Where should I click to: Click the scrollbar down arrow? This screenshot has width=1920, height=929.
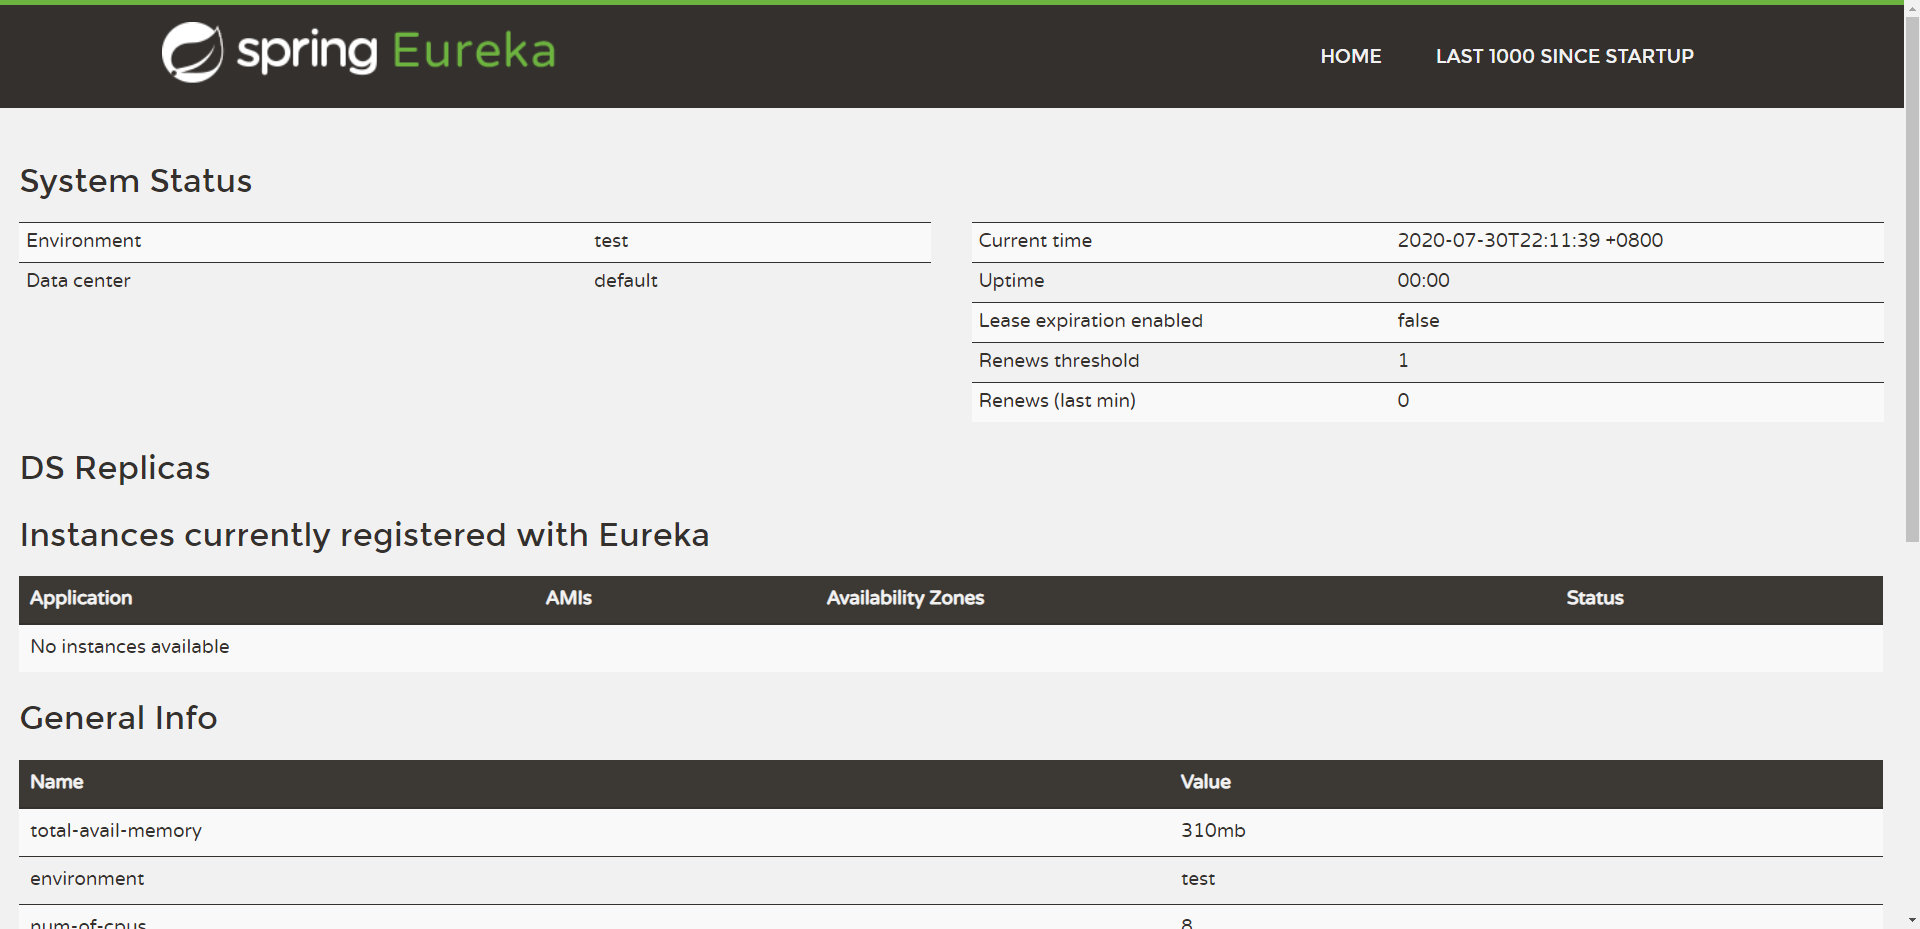click(x=1911, y=919)
